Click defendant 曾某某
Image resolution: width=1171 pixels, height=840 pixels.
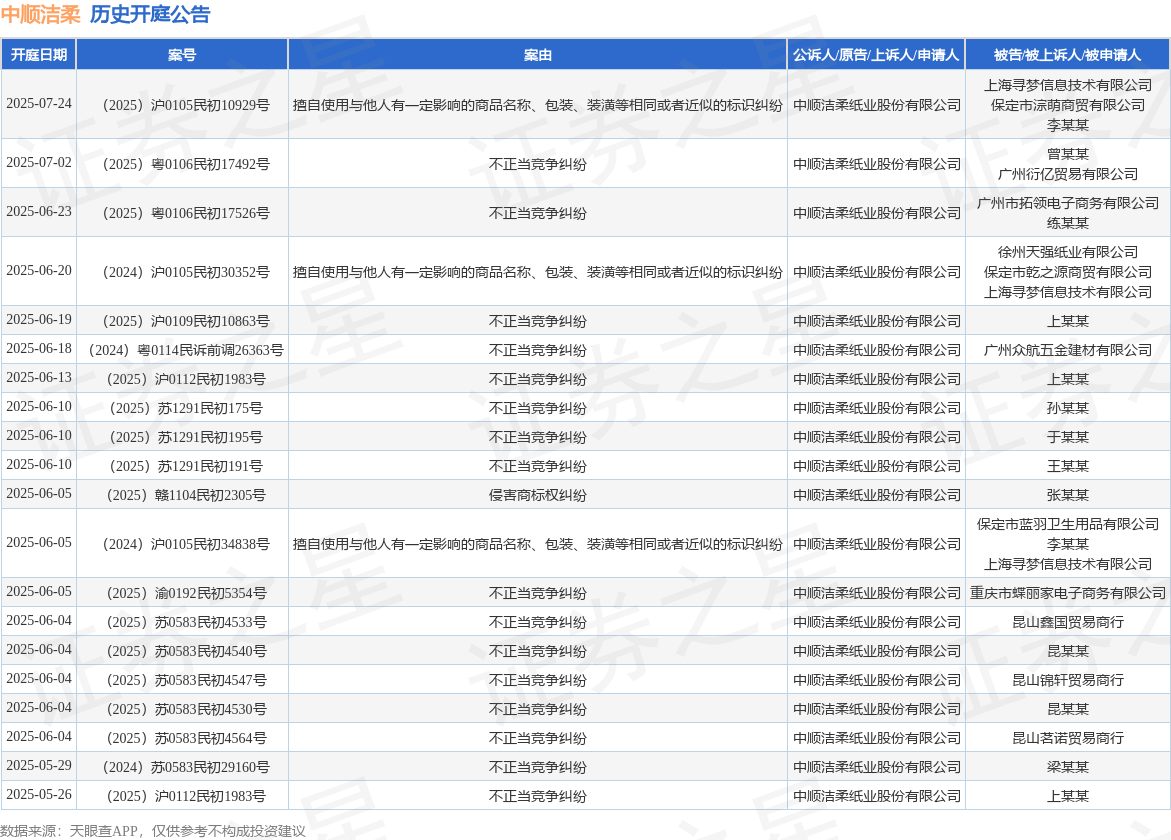click(1067, 154)
